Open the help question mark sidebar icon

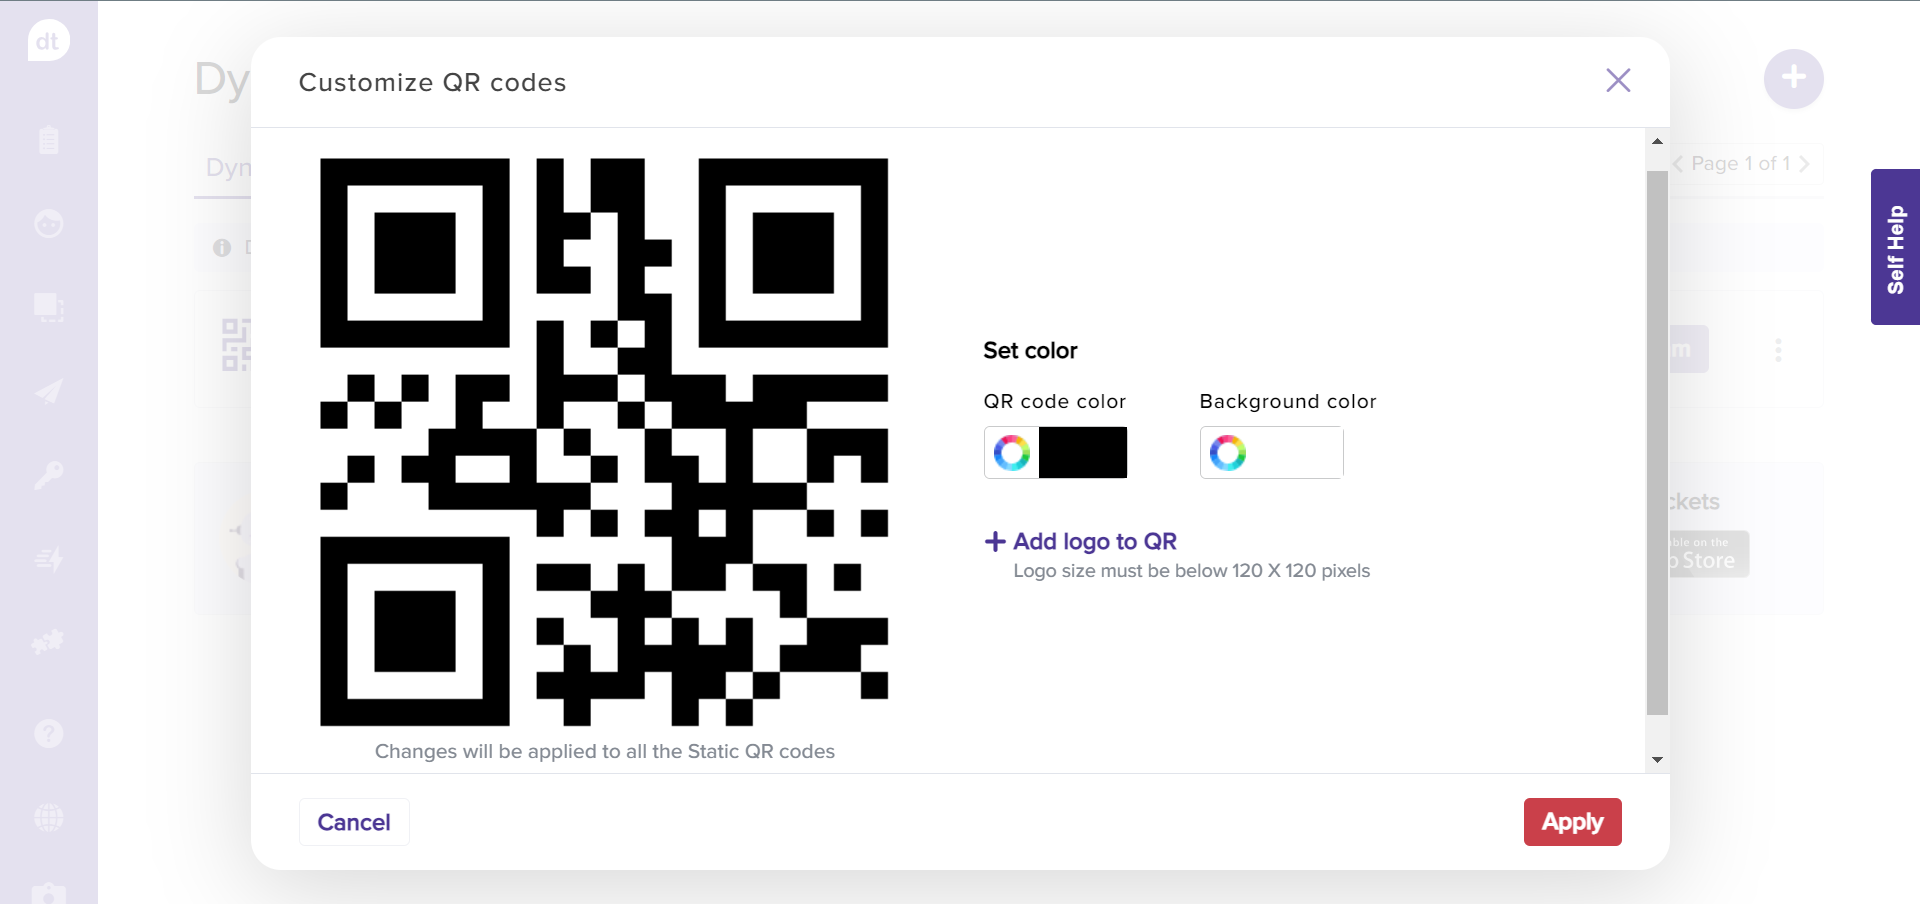tap(48, 734)
